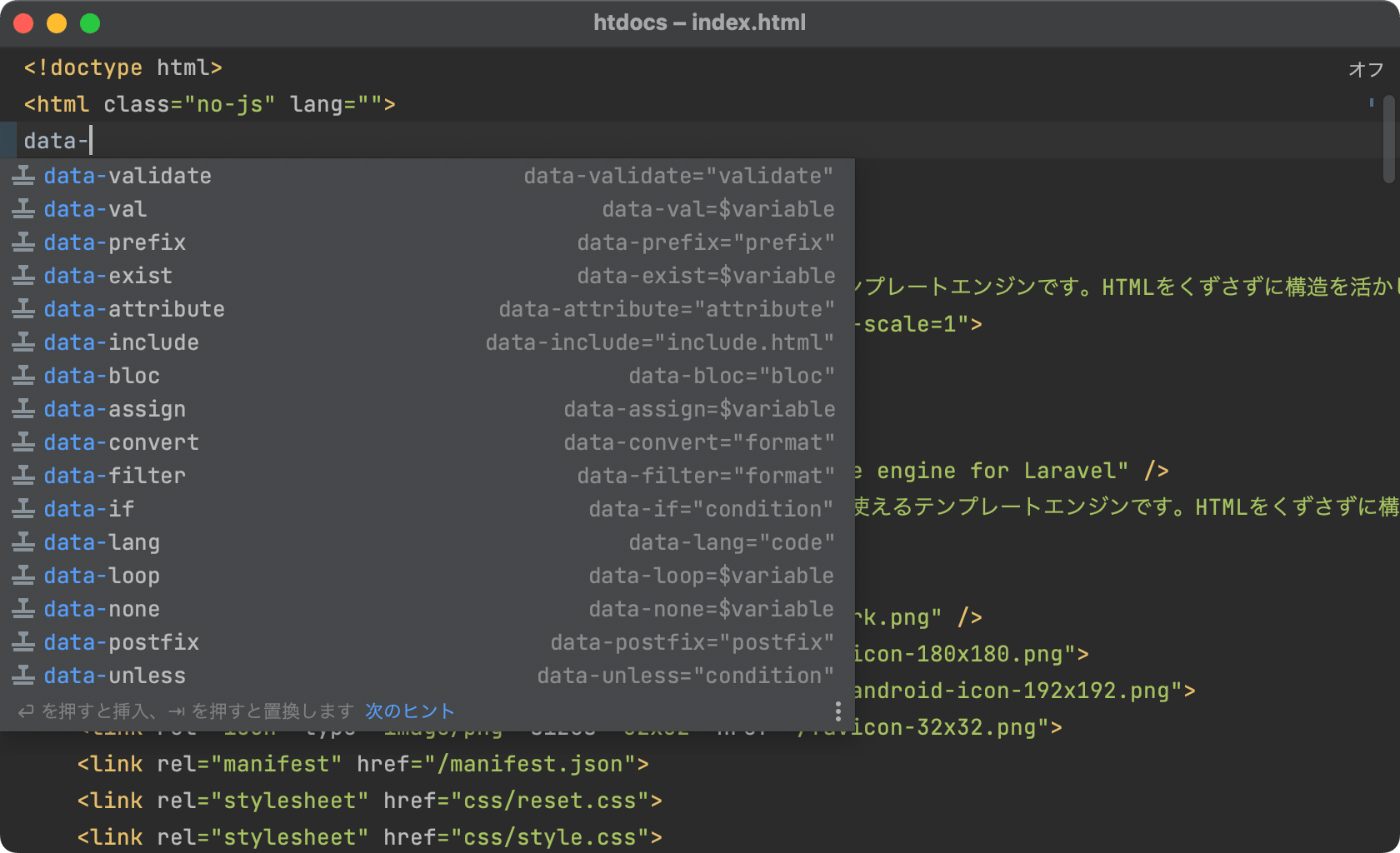Click the template icon beside data-lang
This screenshot has width=1400, height=853.
pyautogui.click(x=24, y=542)
